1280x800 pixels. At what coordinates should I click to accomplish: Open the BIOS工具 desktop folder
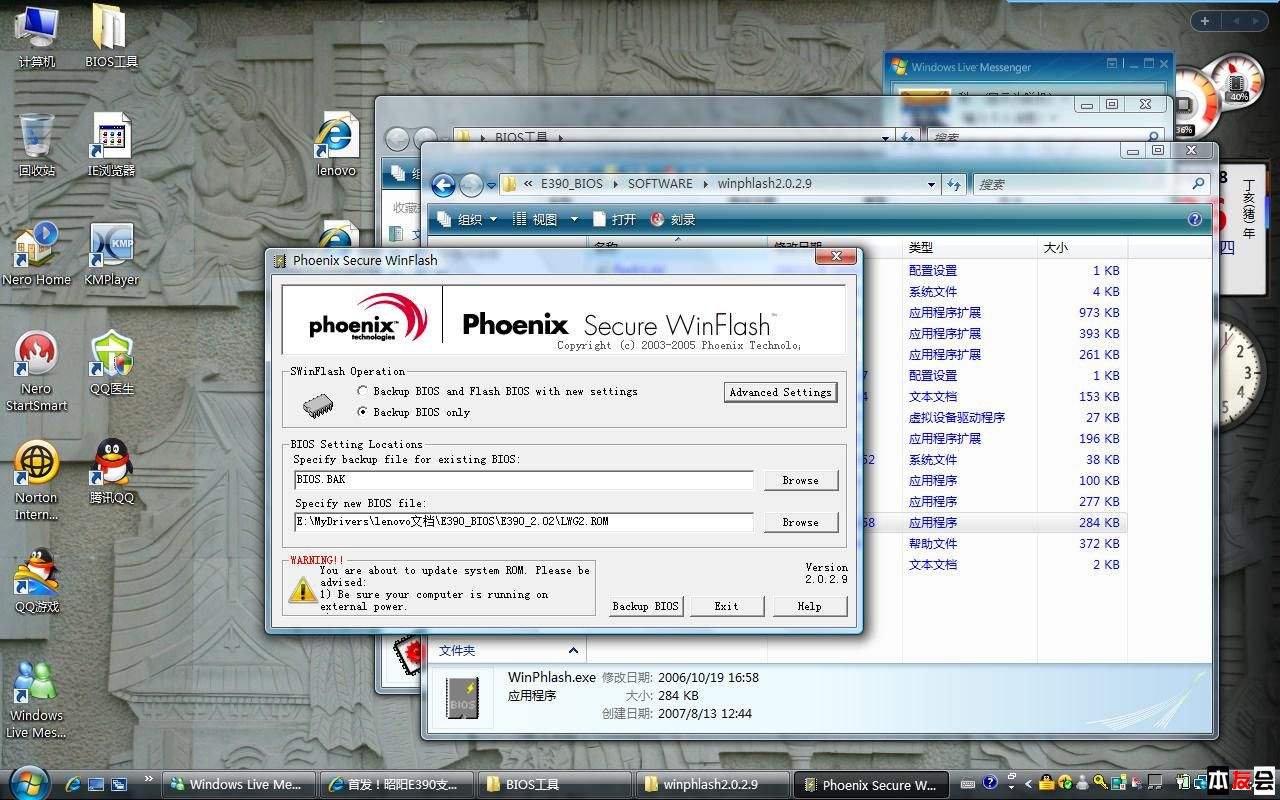point(111,37)
